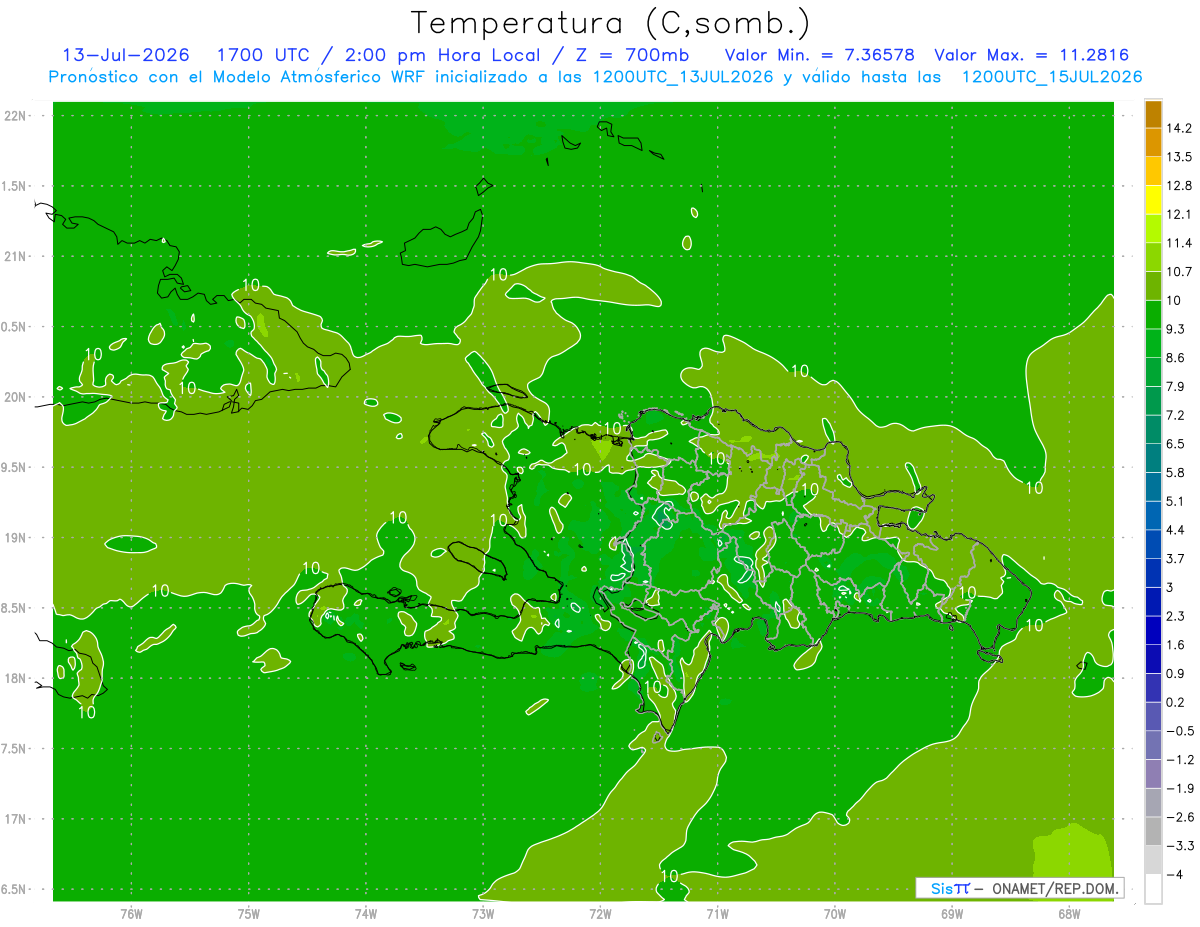Click the legend value '7.2'
The image size is (1200, 927).
pyautogui.click(x=1176, y=415)
